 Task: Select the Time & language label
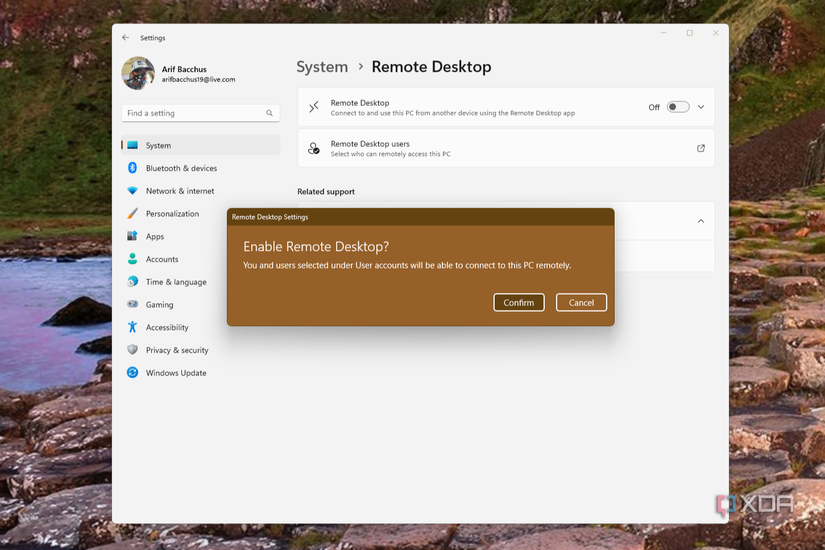coord(176,282)
